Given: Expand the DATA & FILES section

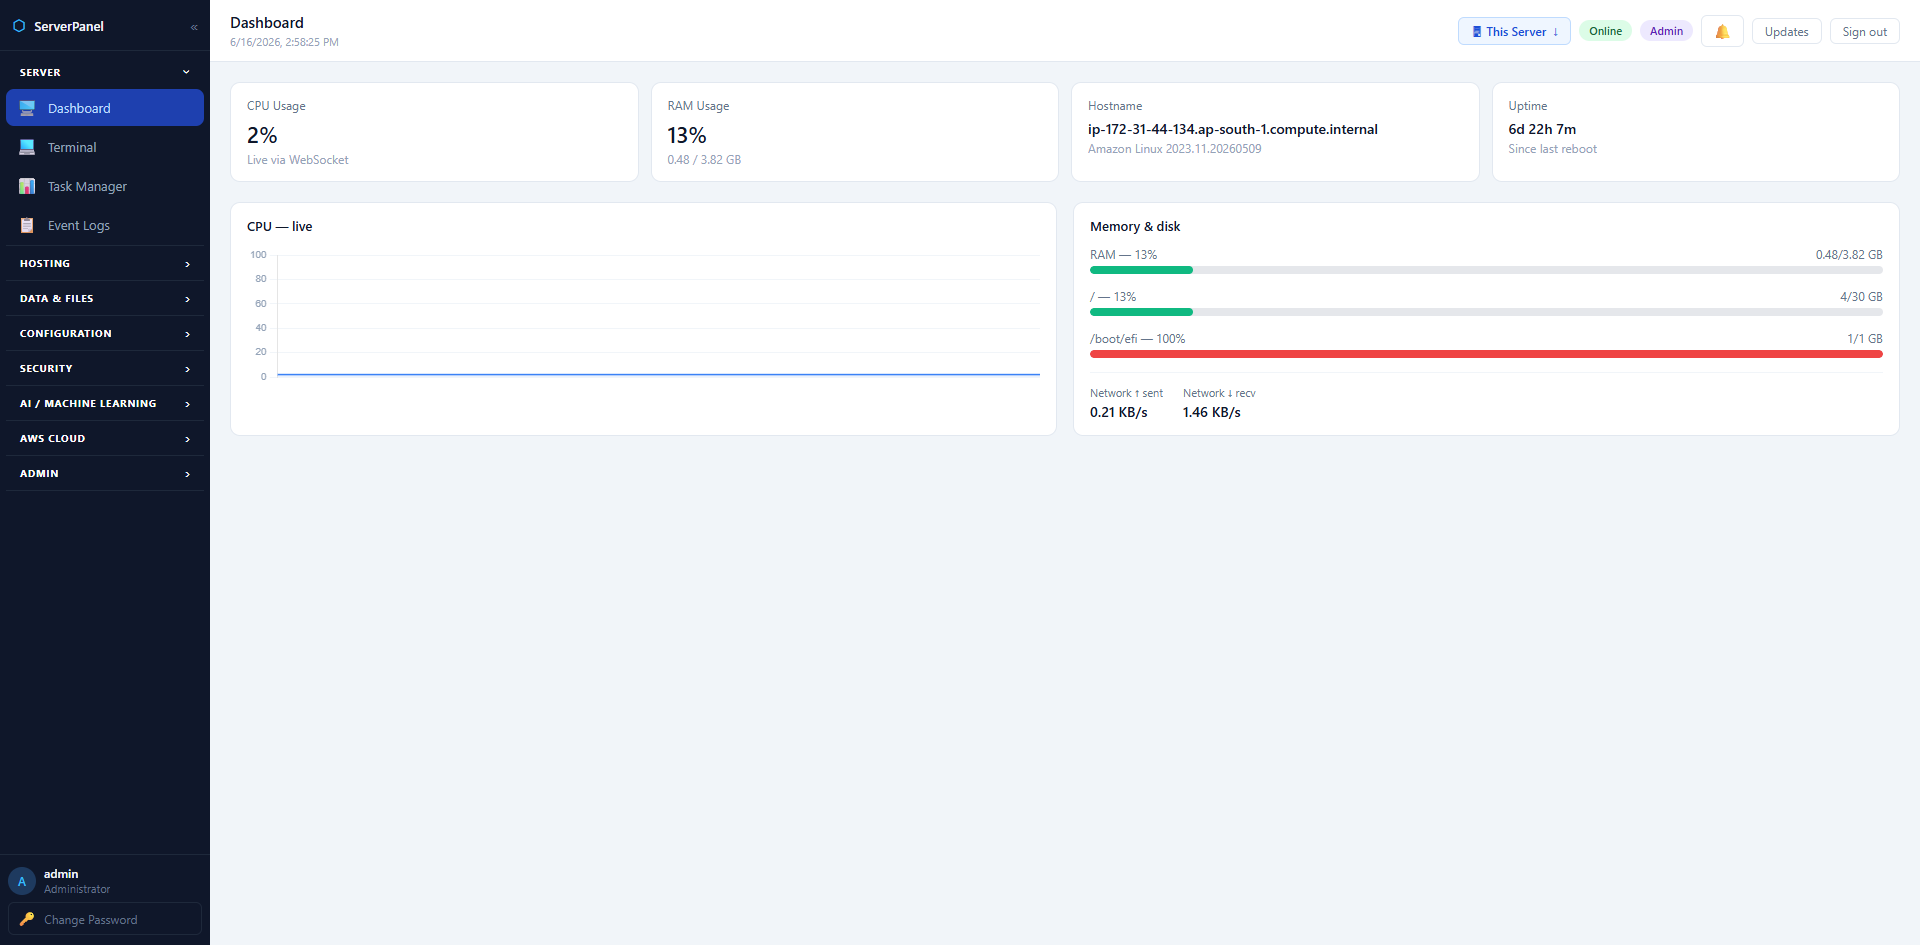Looking at the screenshot, I should point(105,298).
